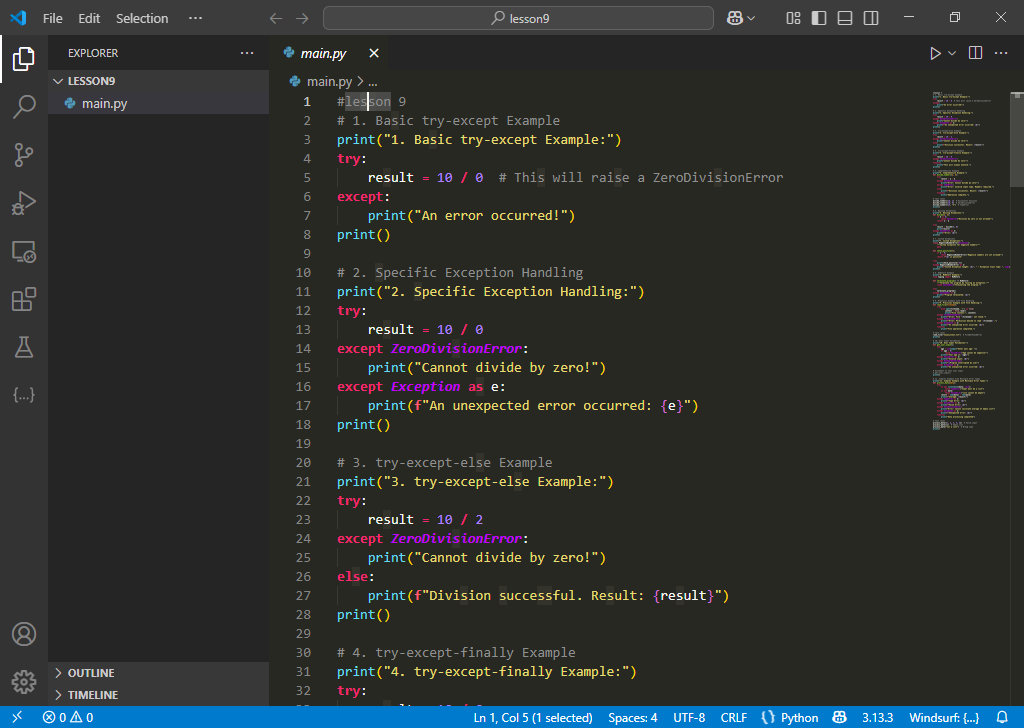Screen dimensions: 1024x728
Task: Toggle the Primary Side Bar
Action: click(x=819, y=18)
